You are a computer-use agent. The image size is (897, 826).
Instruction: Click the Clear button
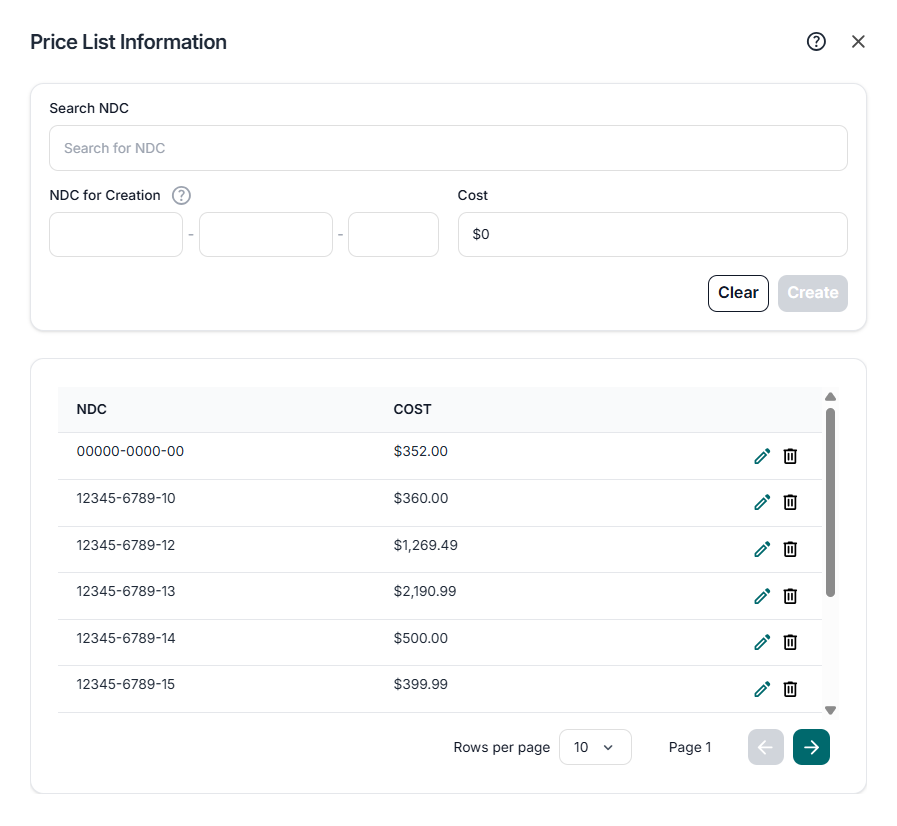tap(738, 293)
